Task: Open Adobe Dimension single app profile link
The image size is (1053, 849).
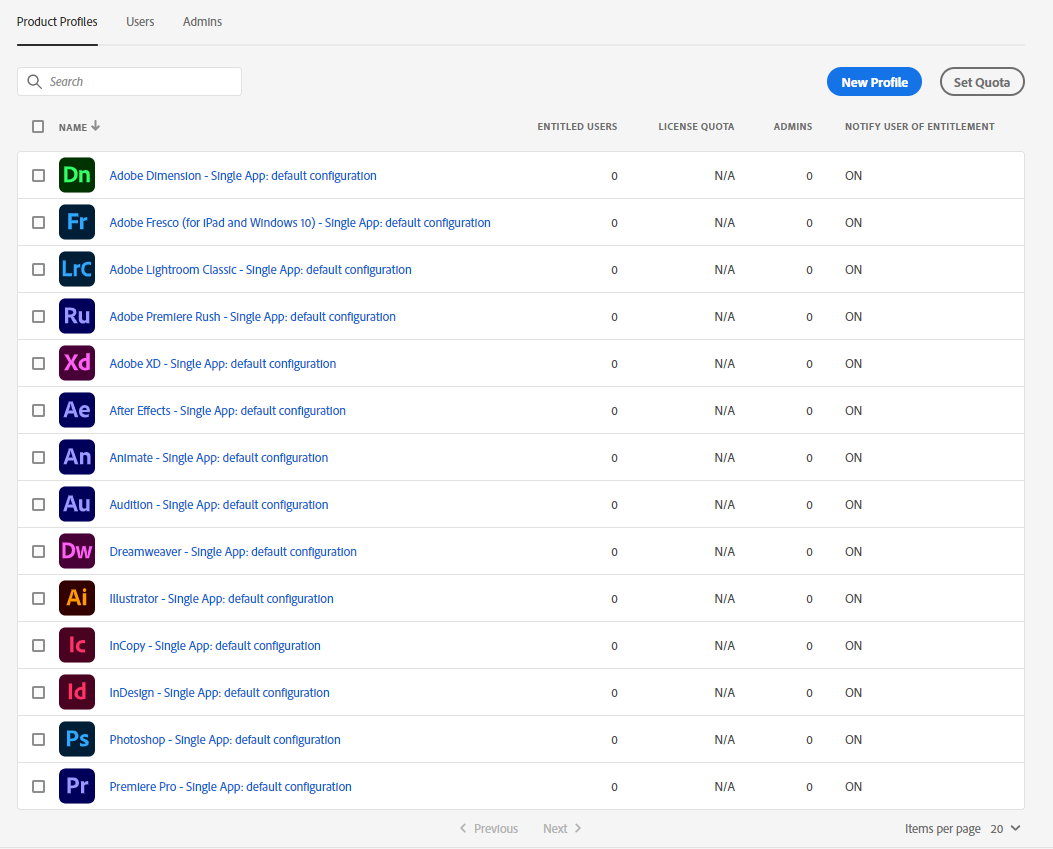Action: 243,175
